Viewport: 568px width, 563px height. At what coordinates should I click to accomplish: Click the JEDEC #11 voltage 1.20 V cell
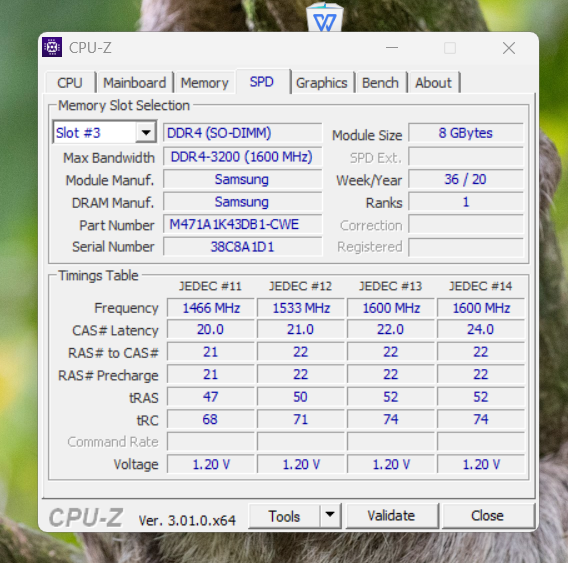[211, 464]
